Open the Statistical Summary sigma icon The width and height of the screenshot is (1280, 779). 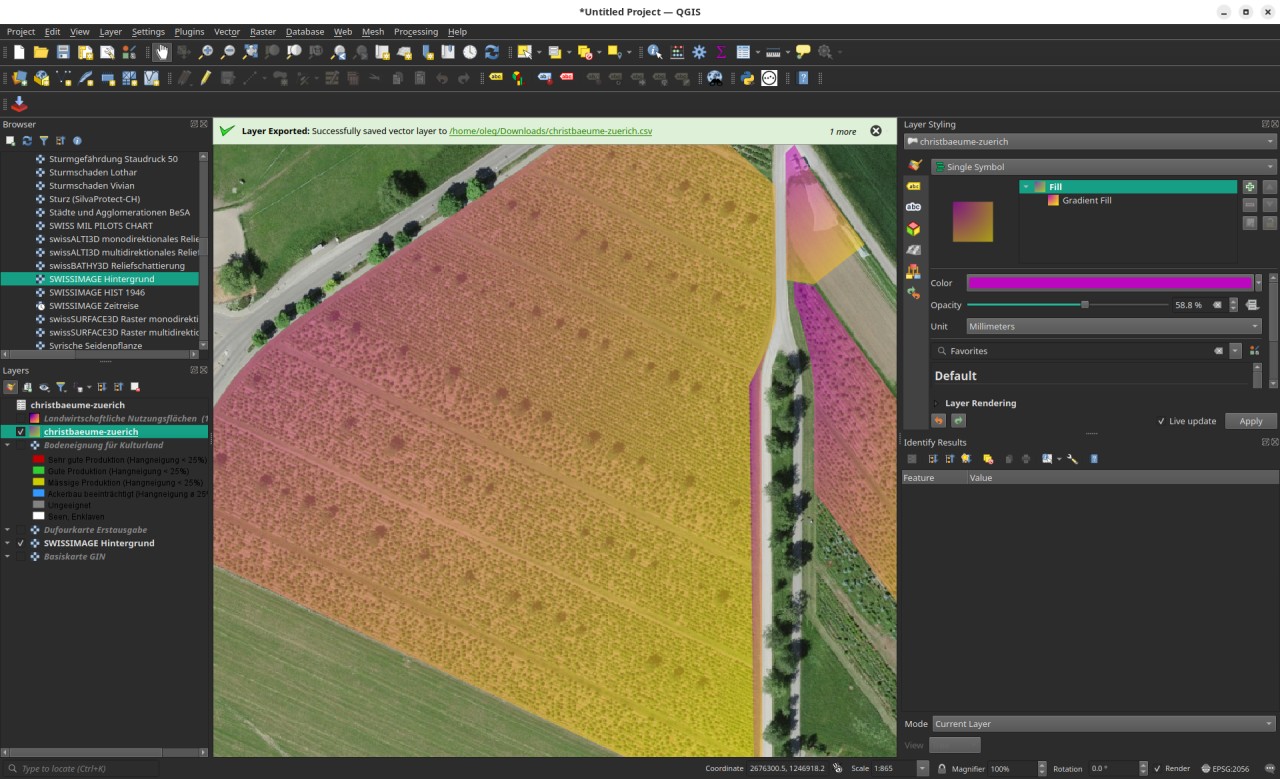[x=721, y=52]
